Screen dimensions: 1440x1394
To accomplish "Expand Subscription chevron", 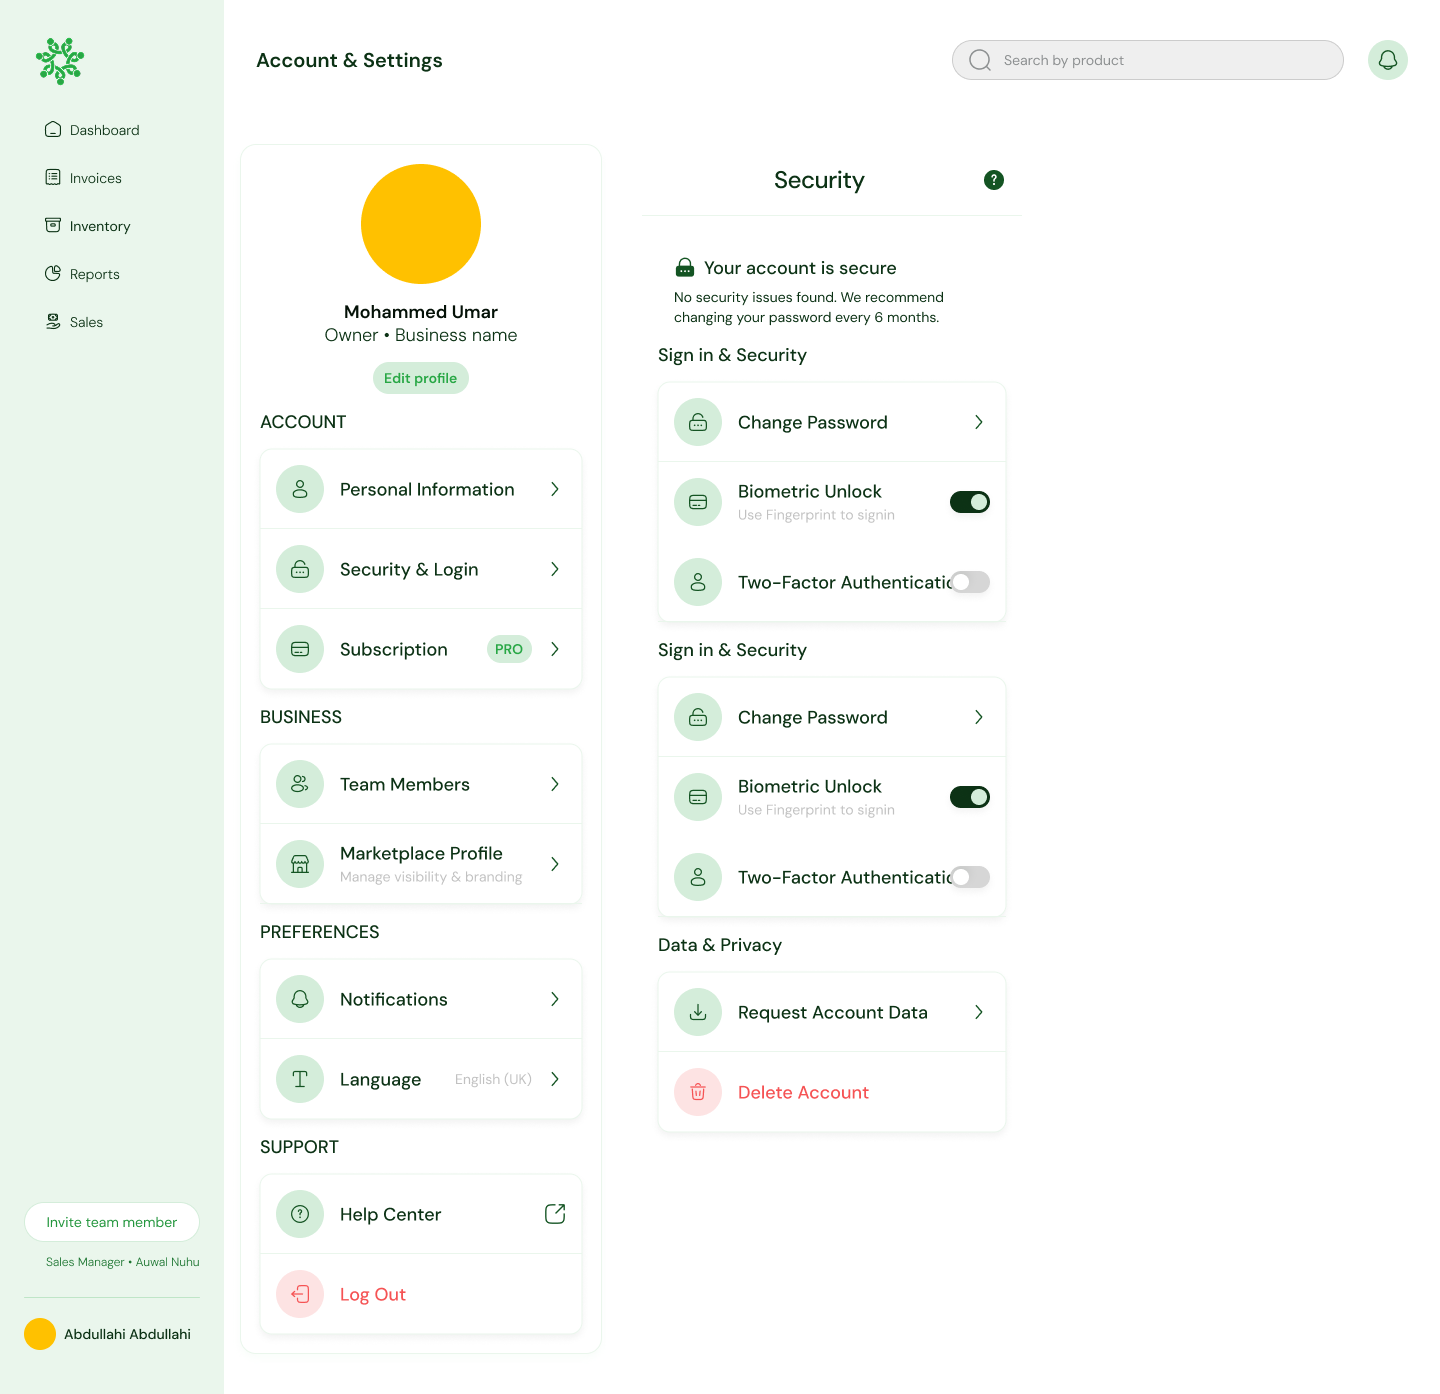I will click(555, 649).
